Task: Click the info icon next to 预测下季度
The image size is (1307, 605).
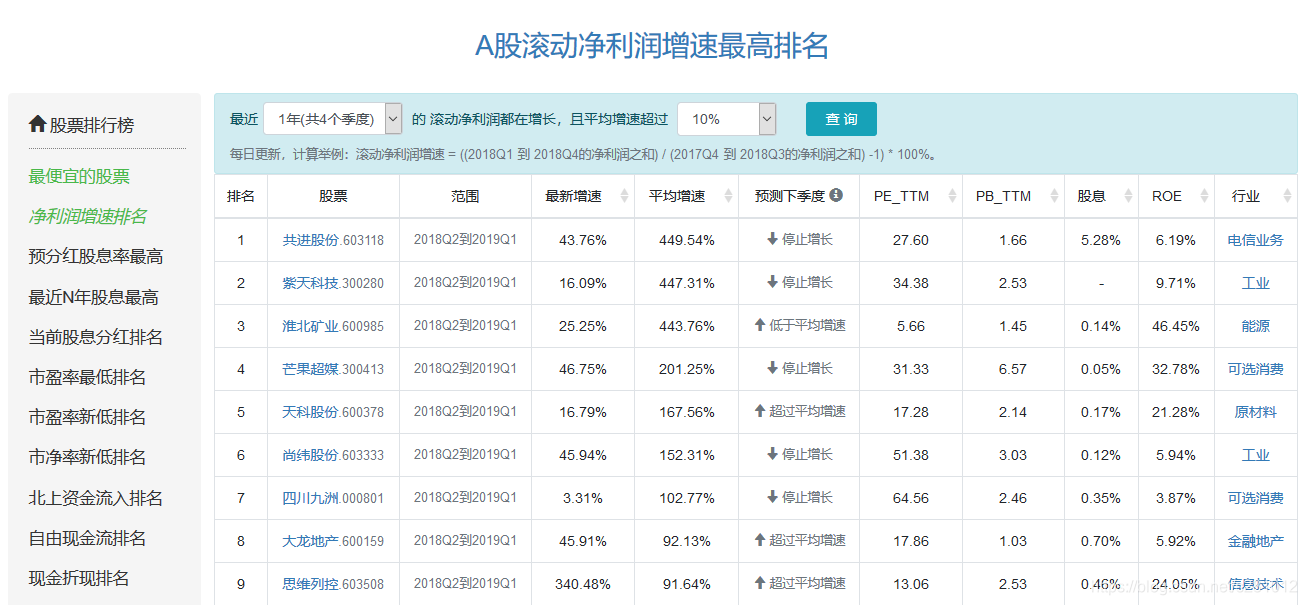Action: click(836, 195)
